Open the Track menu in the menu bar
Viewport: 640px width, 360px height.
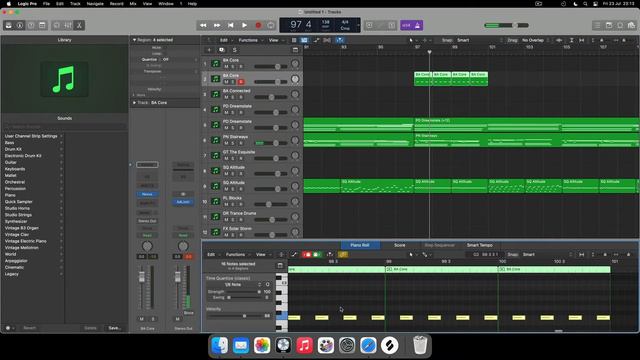tap(75, 4)
